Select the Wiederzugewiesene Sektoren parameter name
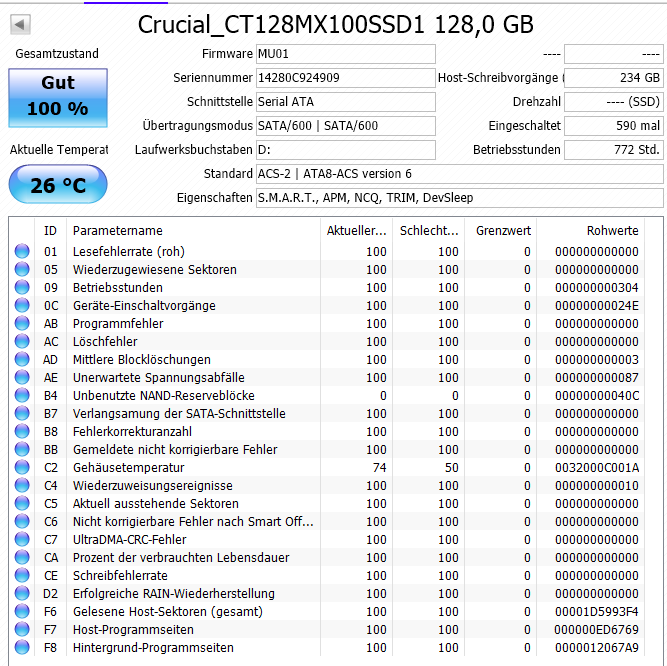Screen dimensions: 667x666 point(155,270)
